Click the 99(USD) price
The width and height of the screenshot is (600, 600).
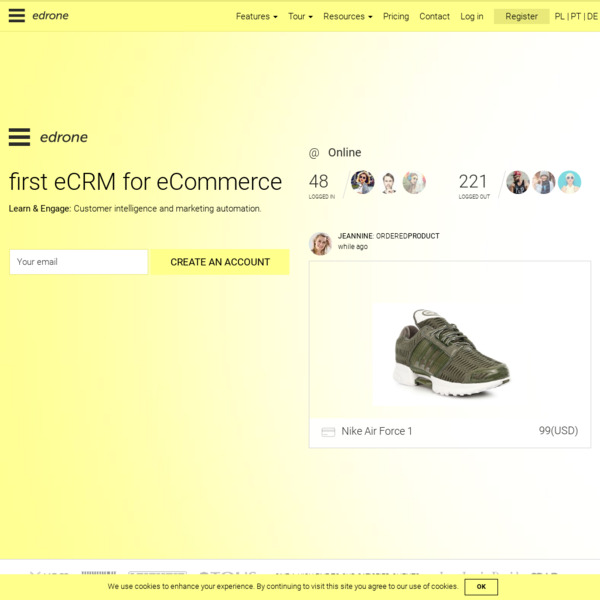pos(558,431)
